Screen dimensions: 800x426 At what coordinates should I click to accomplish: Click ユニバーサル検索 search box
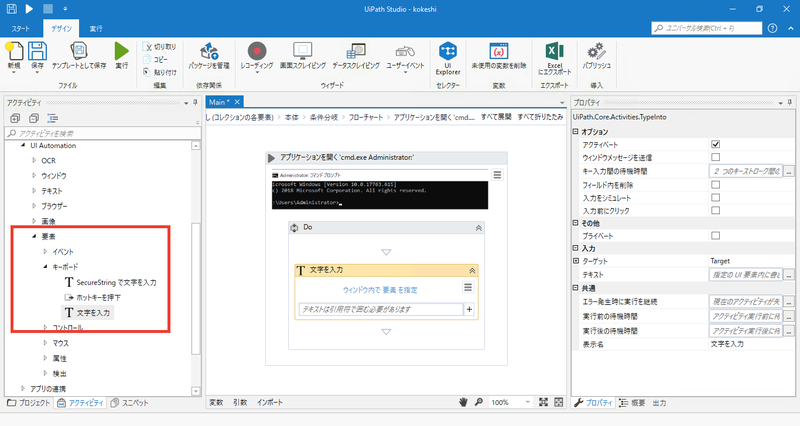707,28
